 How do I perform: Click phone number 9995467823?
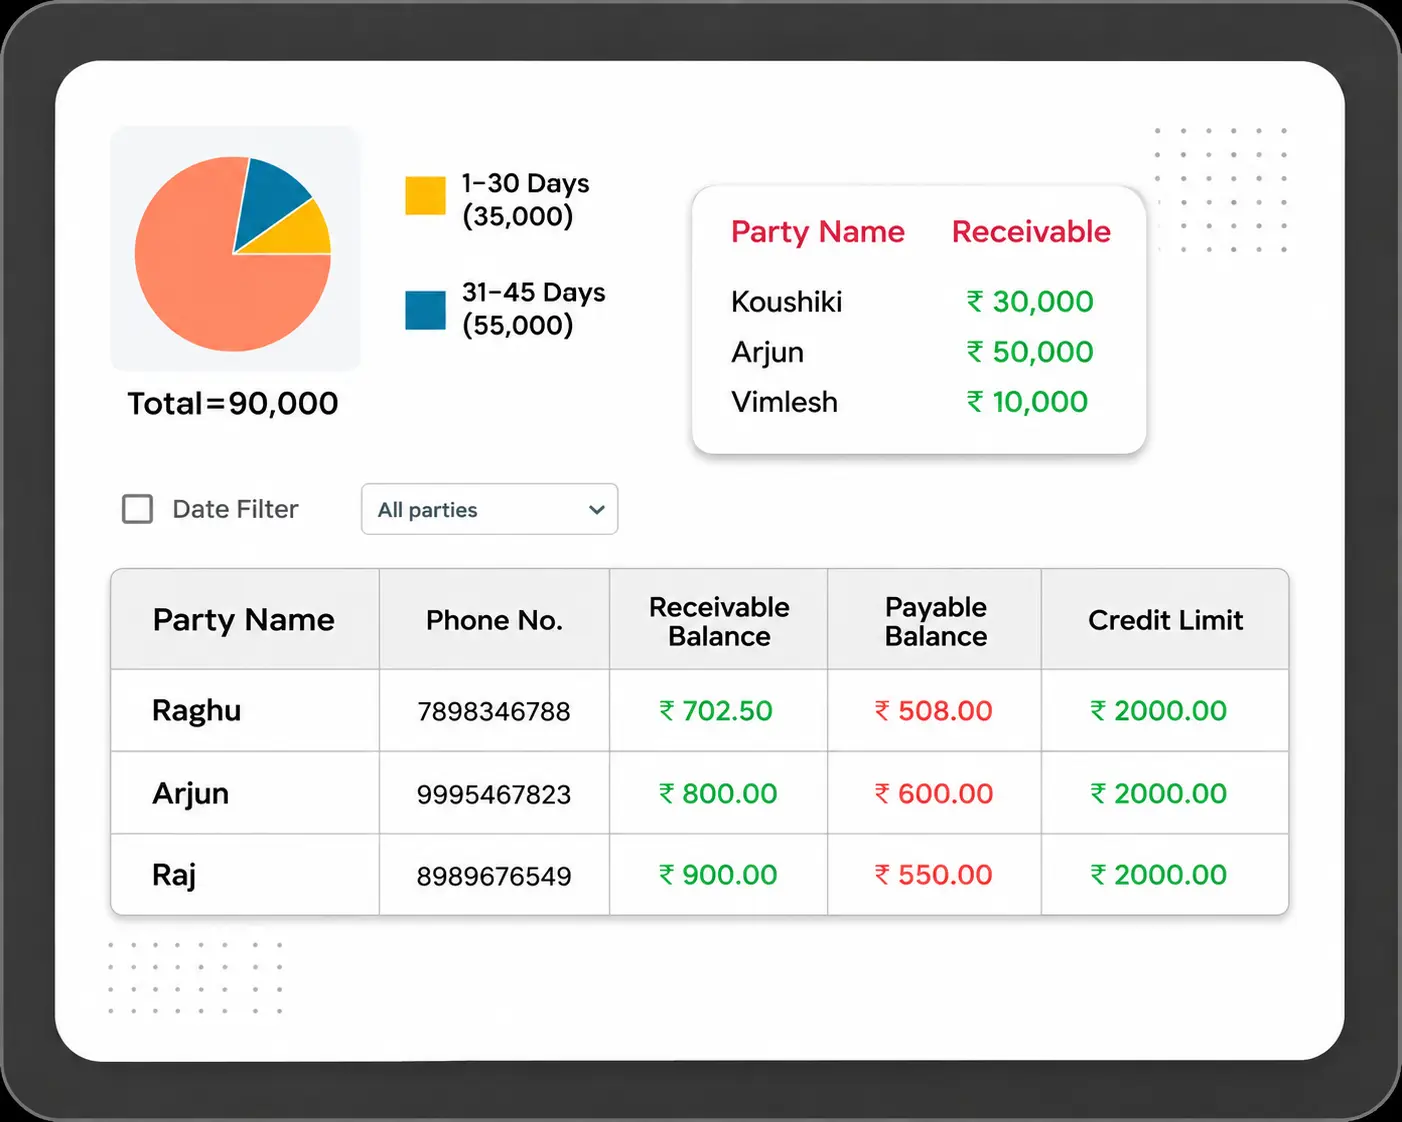tap(494, 795)
